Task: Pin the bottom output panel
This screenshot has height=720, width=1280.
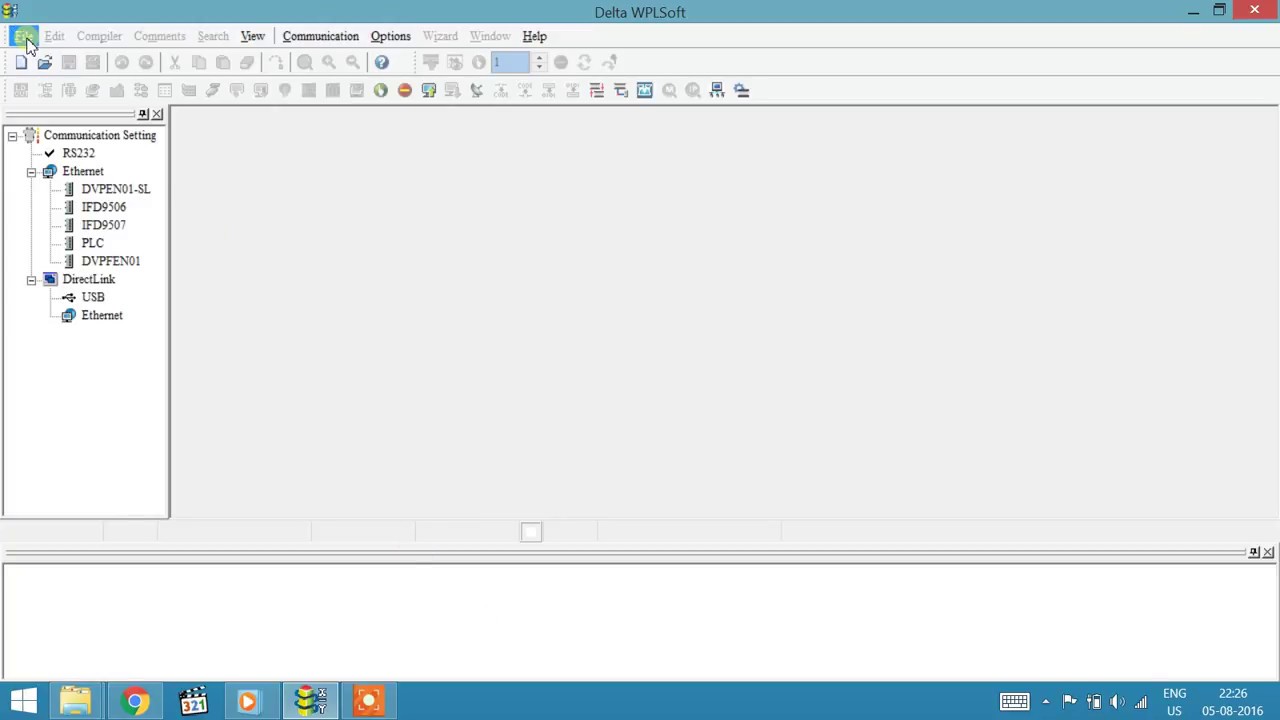Action: coord(1254,552)
